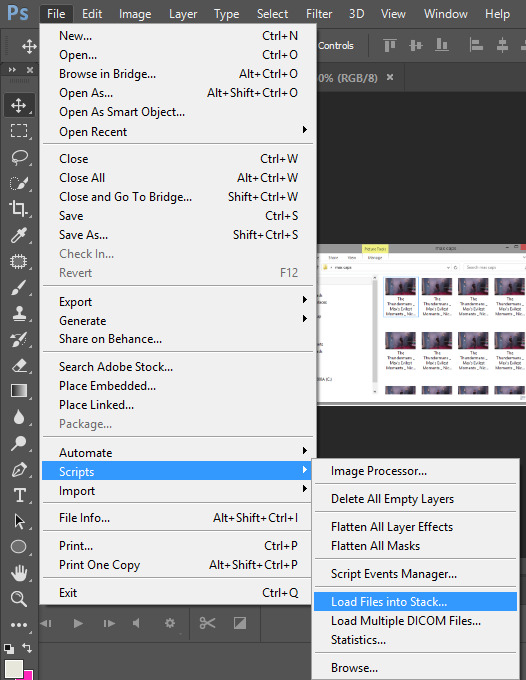
Task: Open the timeline settings gear
Action: pyautogui.click(x=170, y=623)
